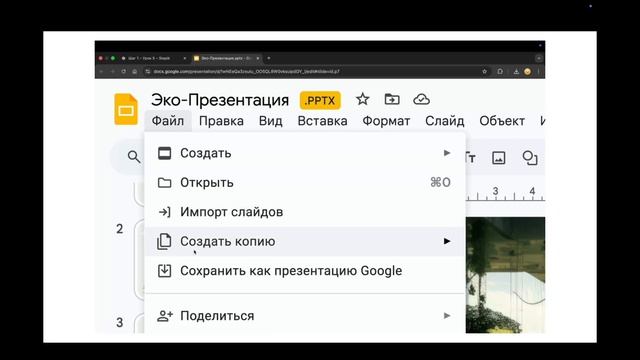Click the insert shape toolbar icon
640x360 pixels.
click(x=530, y=158)
